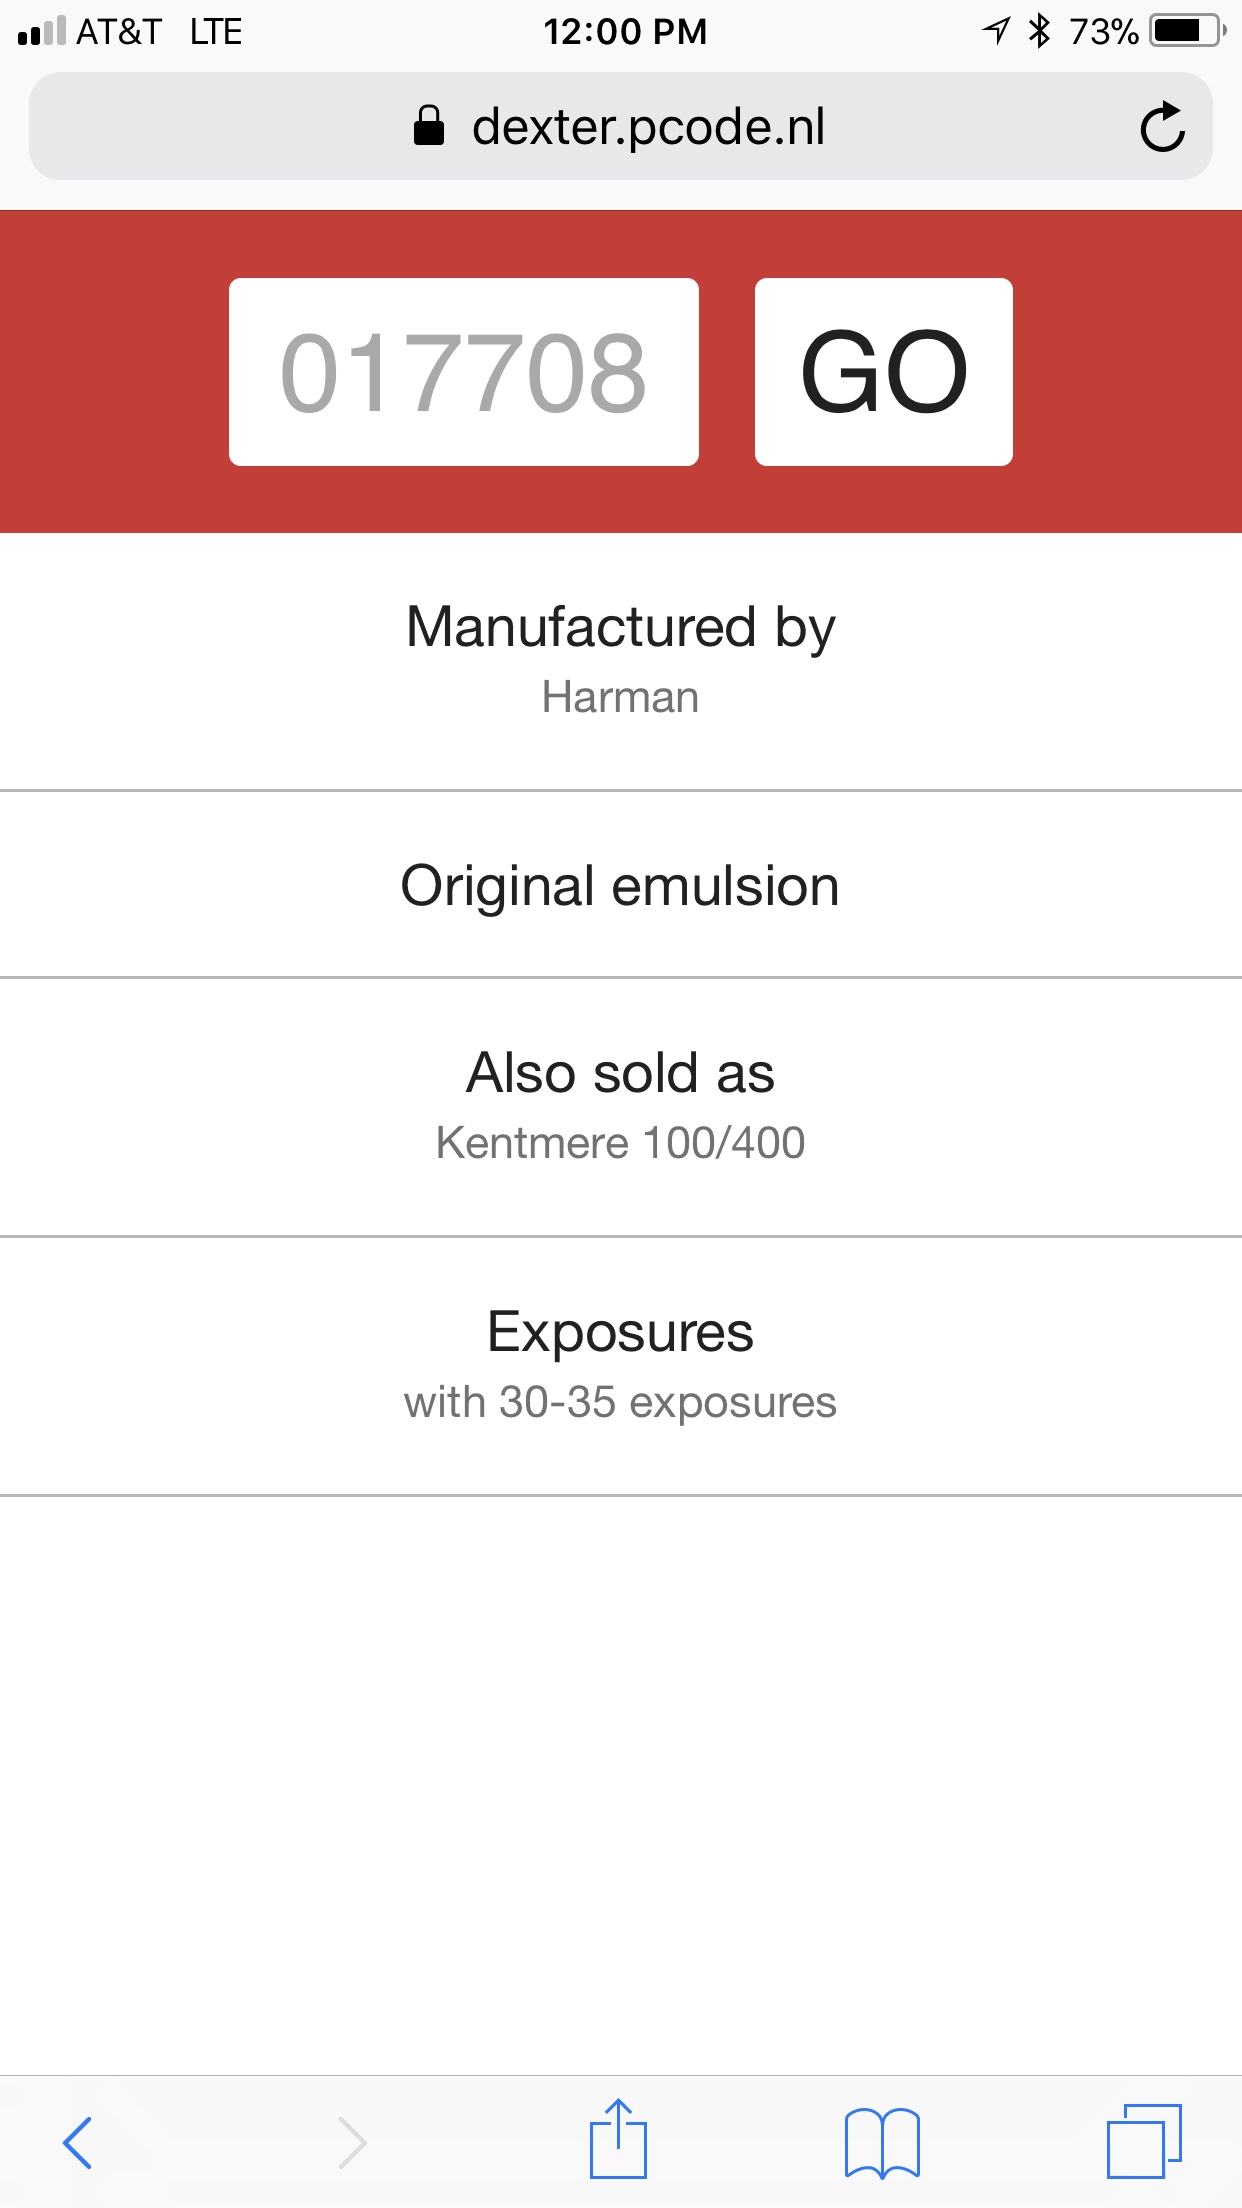Tap the 12:00 PM clock
Viewport: 1242px width, 2208px height.
(x=625, y=32)
